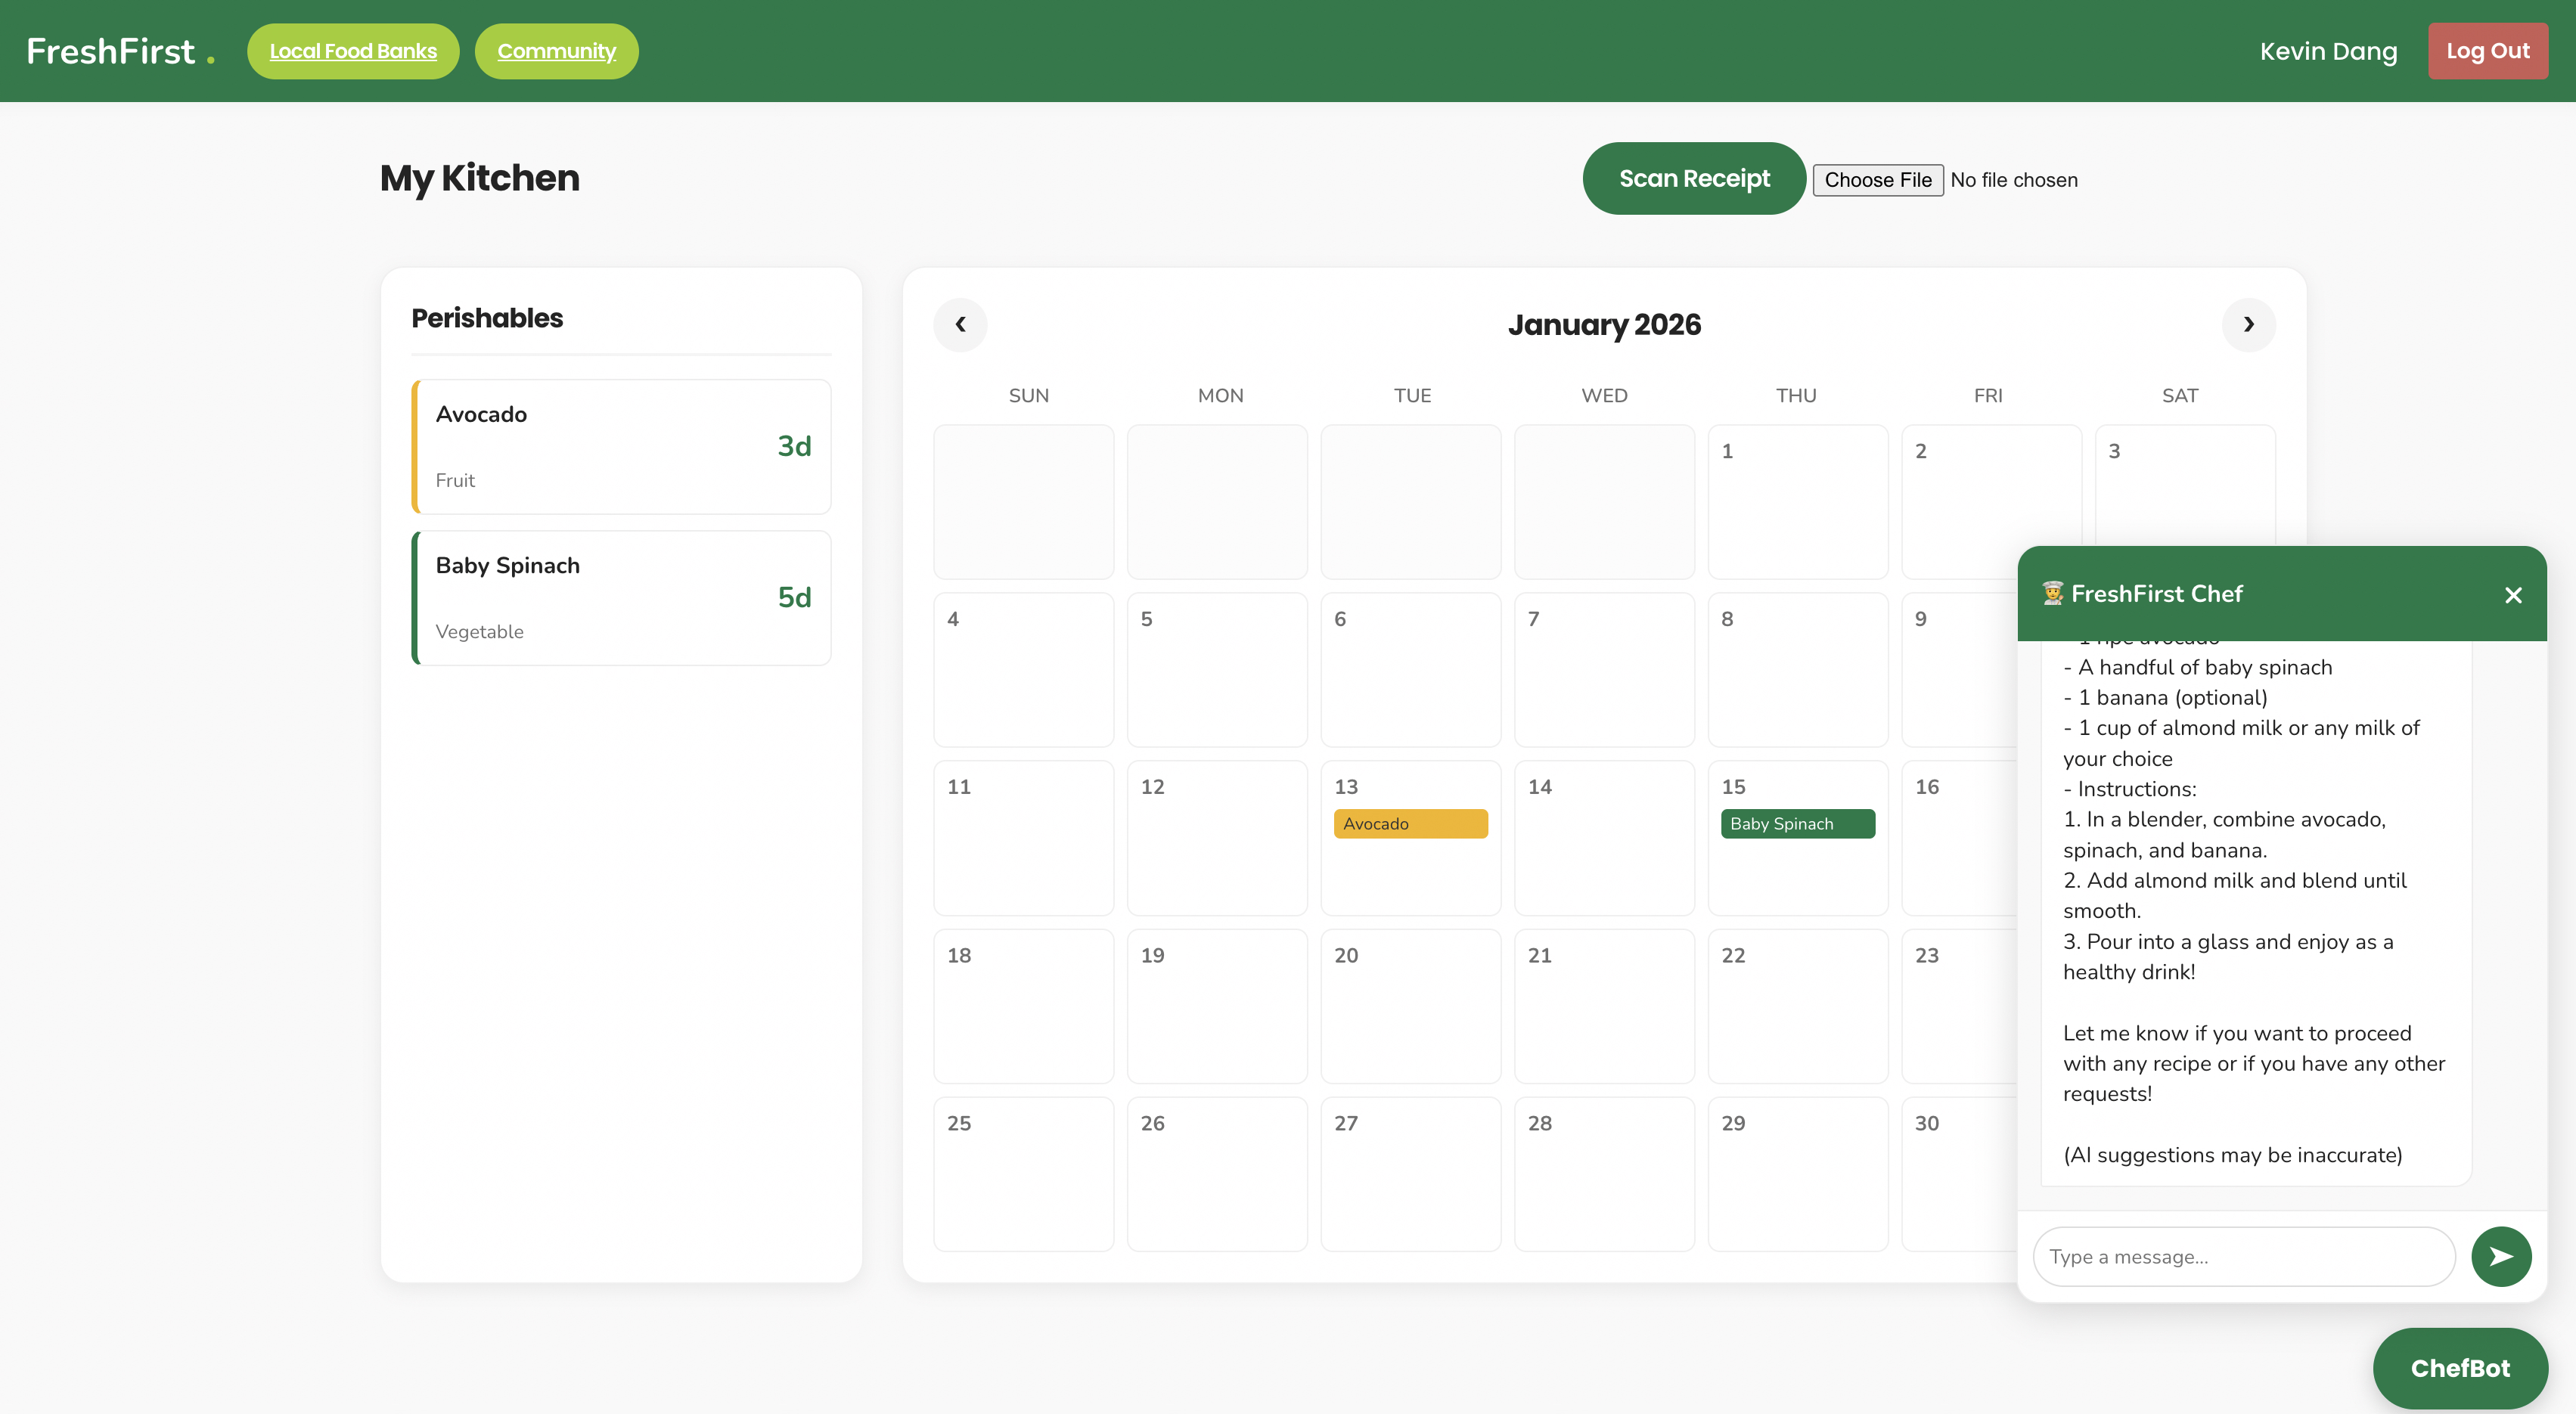Go to previous month in calendar

pyautogui.click(x=960, y=324)
